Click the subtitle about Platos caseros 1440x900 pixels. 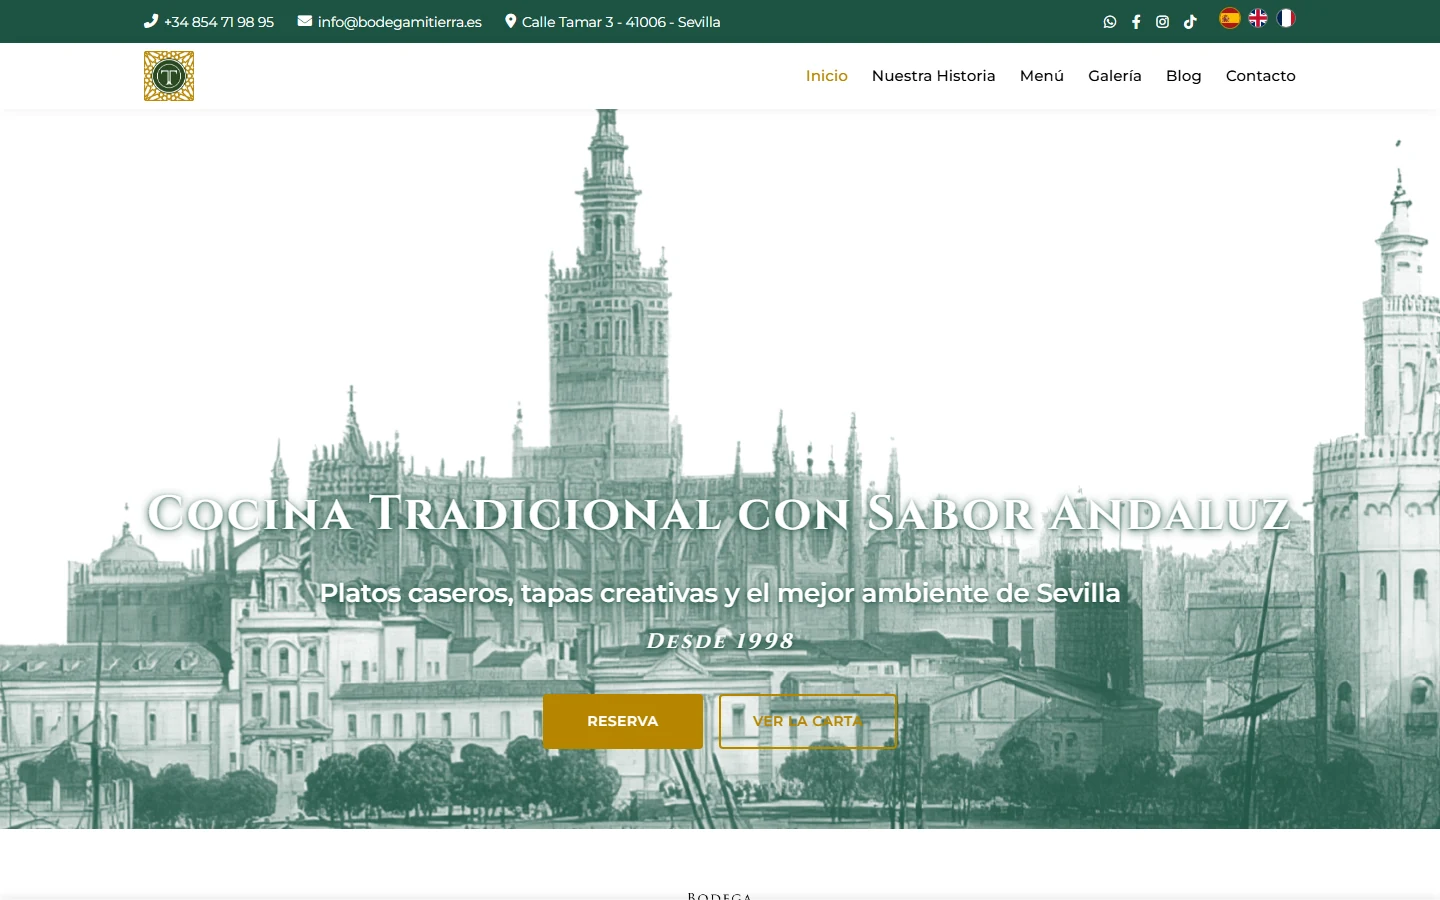click(720, 593)
